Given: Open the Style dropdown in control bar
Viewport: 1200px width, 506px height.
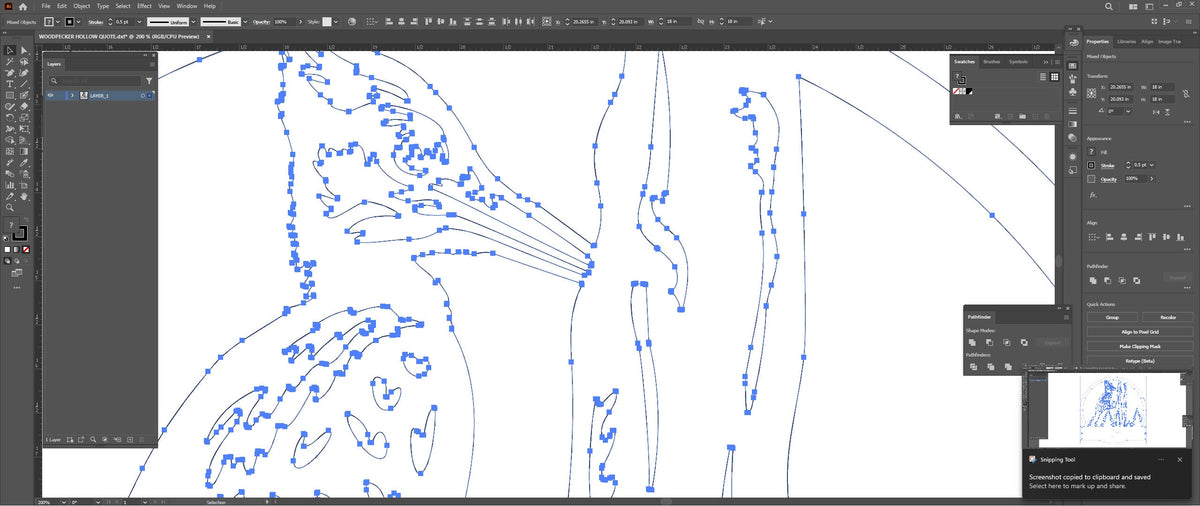Looking at the screenshot, I should [x=336, y=22].
